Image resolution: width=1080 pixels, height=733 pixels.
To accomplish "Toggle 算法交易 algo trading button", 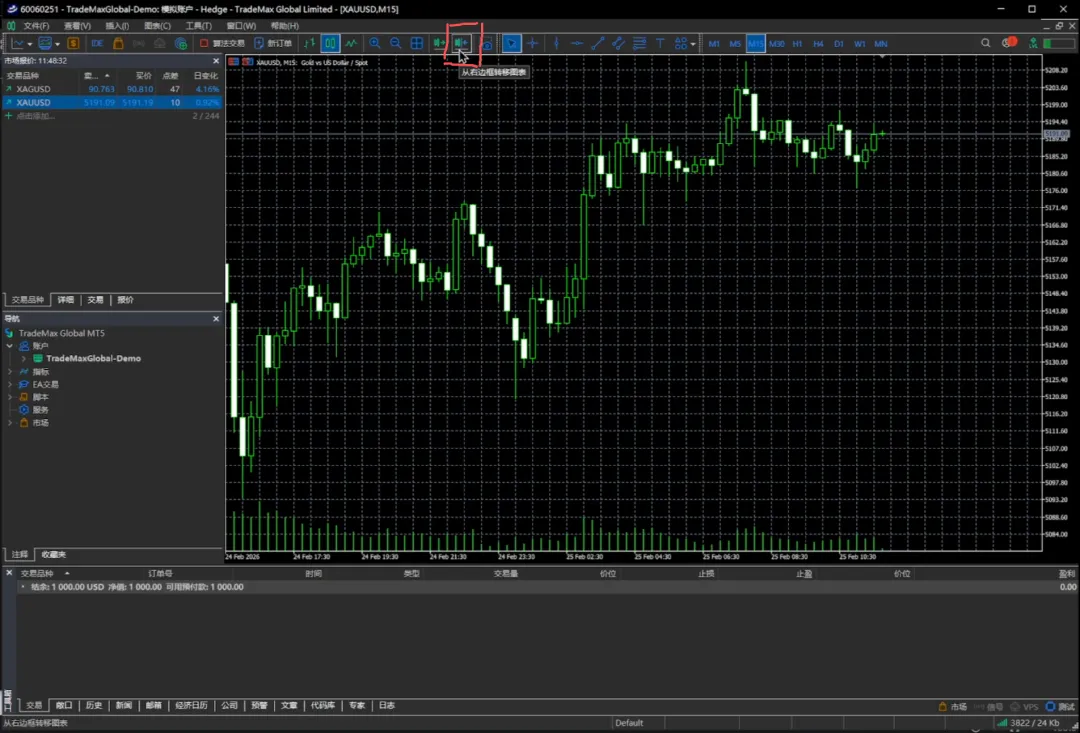I will click(222, 43).
